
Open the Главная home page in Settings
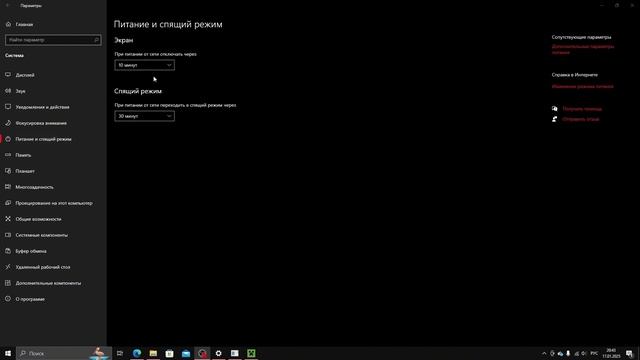(24, 24)
